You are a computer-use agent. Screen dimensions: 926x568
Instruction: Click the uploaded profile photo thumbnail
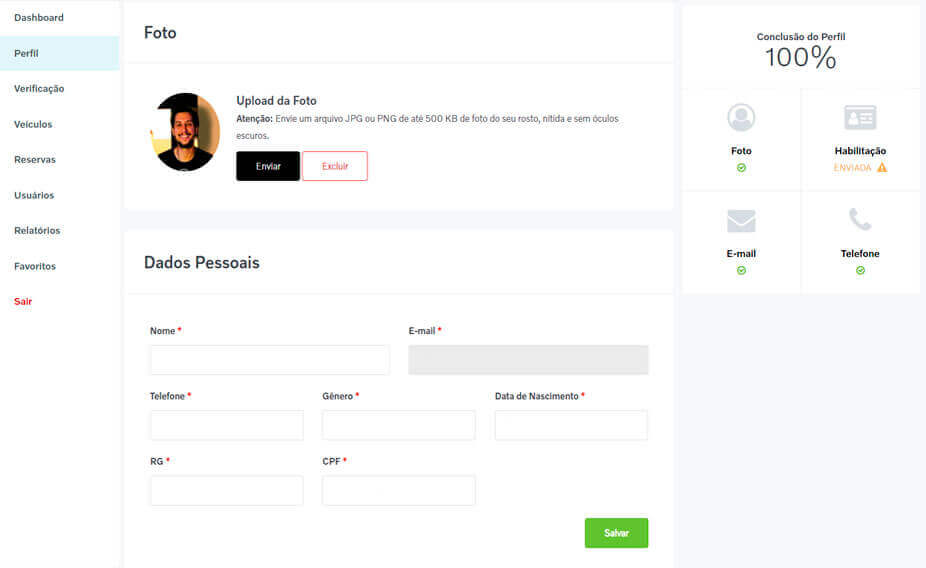[186, 132]
